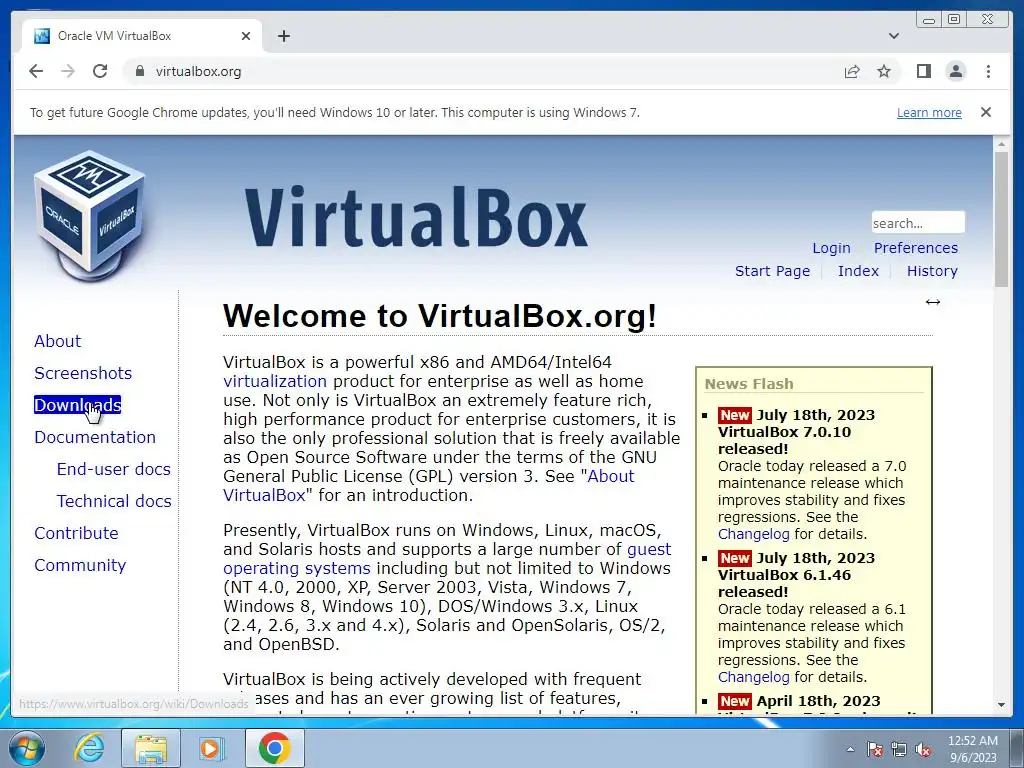1024x768 pixels.
Task: Click the page scrollbar down arrow
Action: pos(1001,705)
